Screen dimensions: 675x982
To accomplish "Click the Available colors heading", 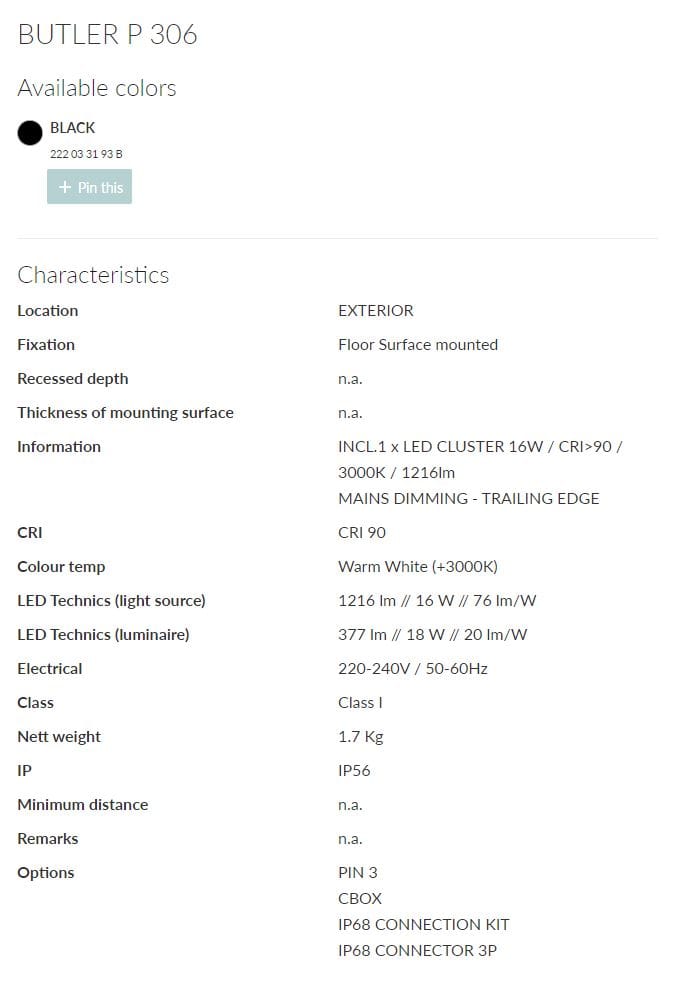I will 97,88.
